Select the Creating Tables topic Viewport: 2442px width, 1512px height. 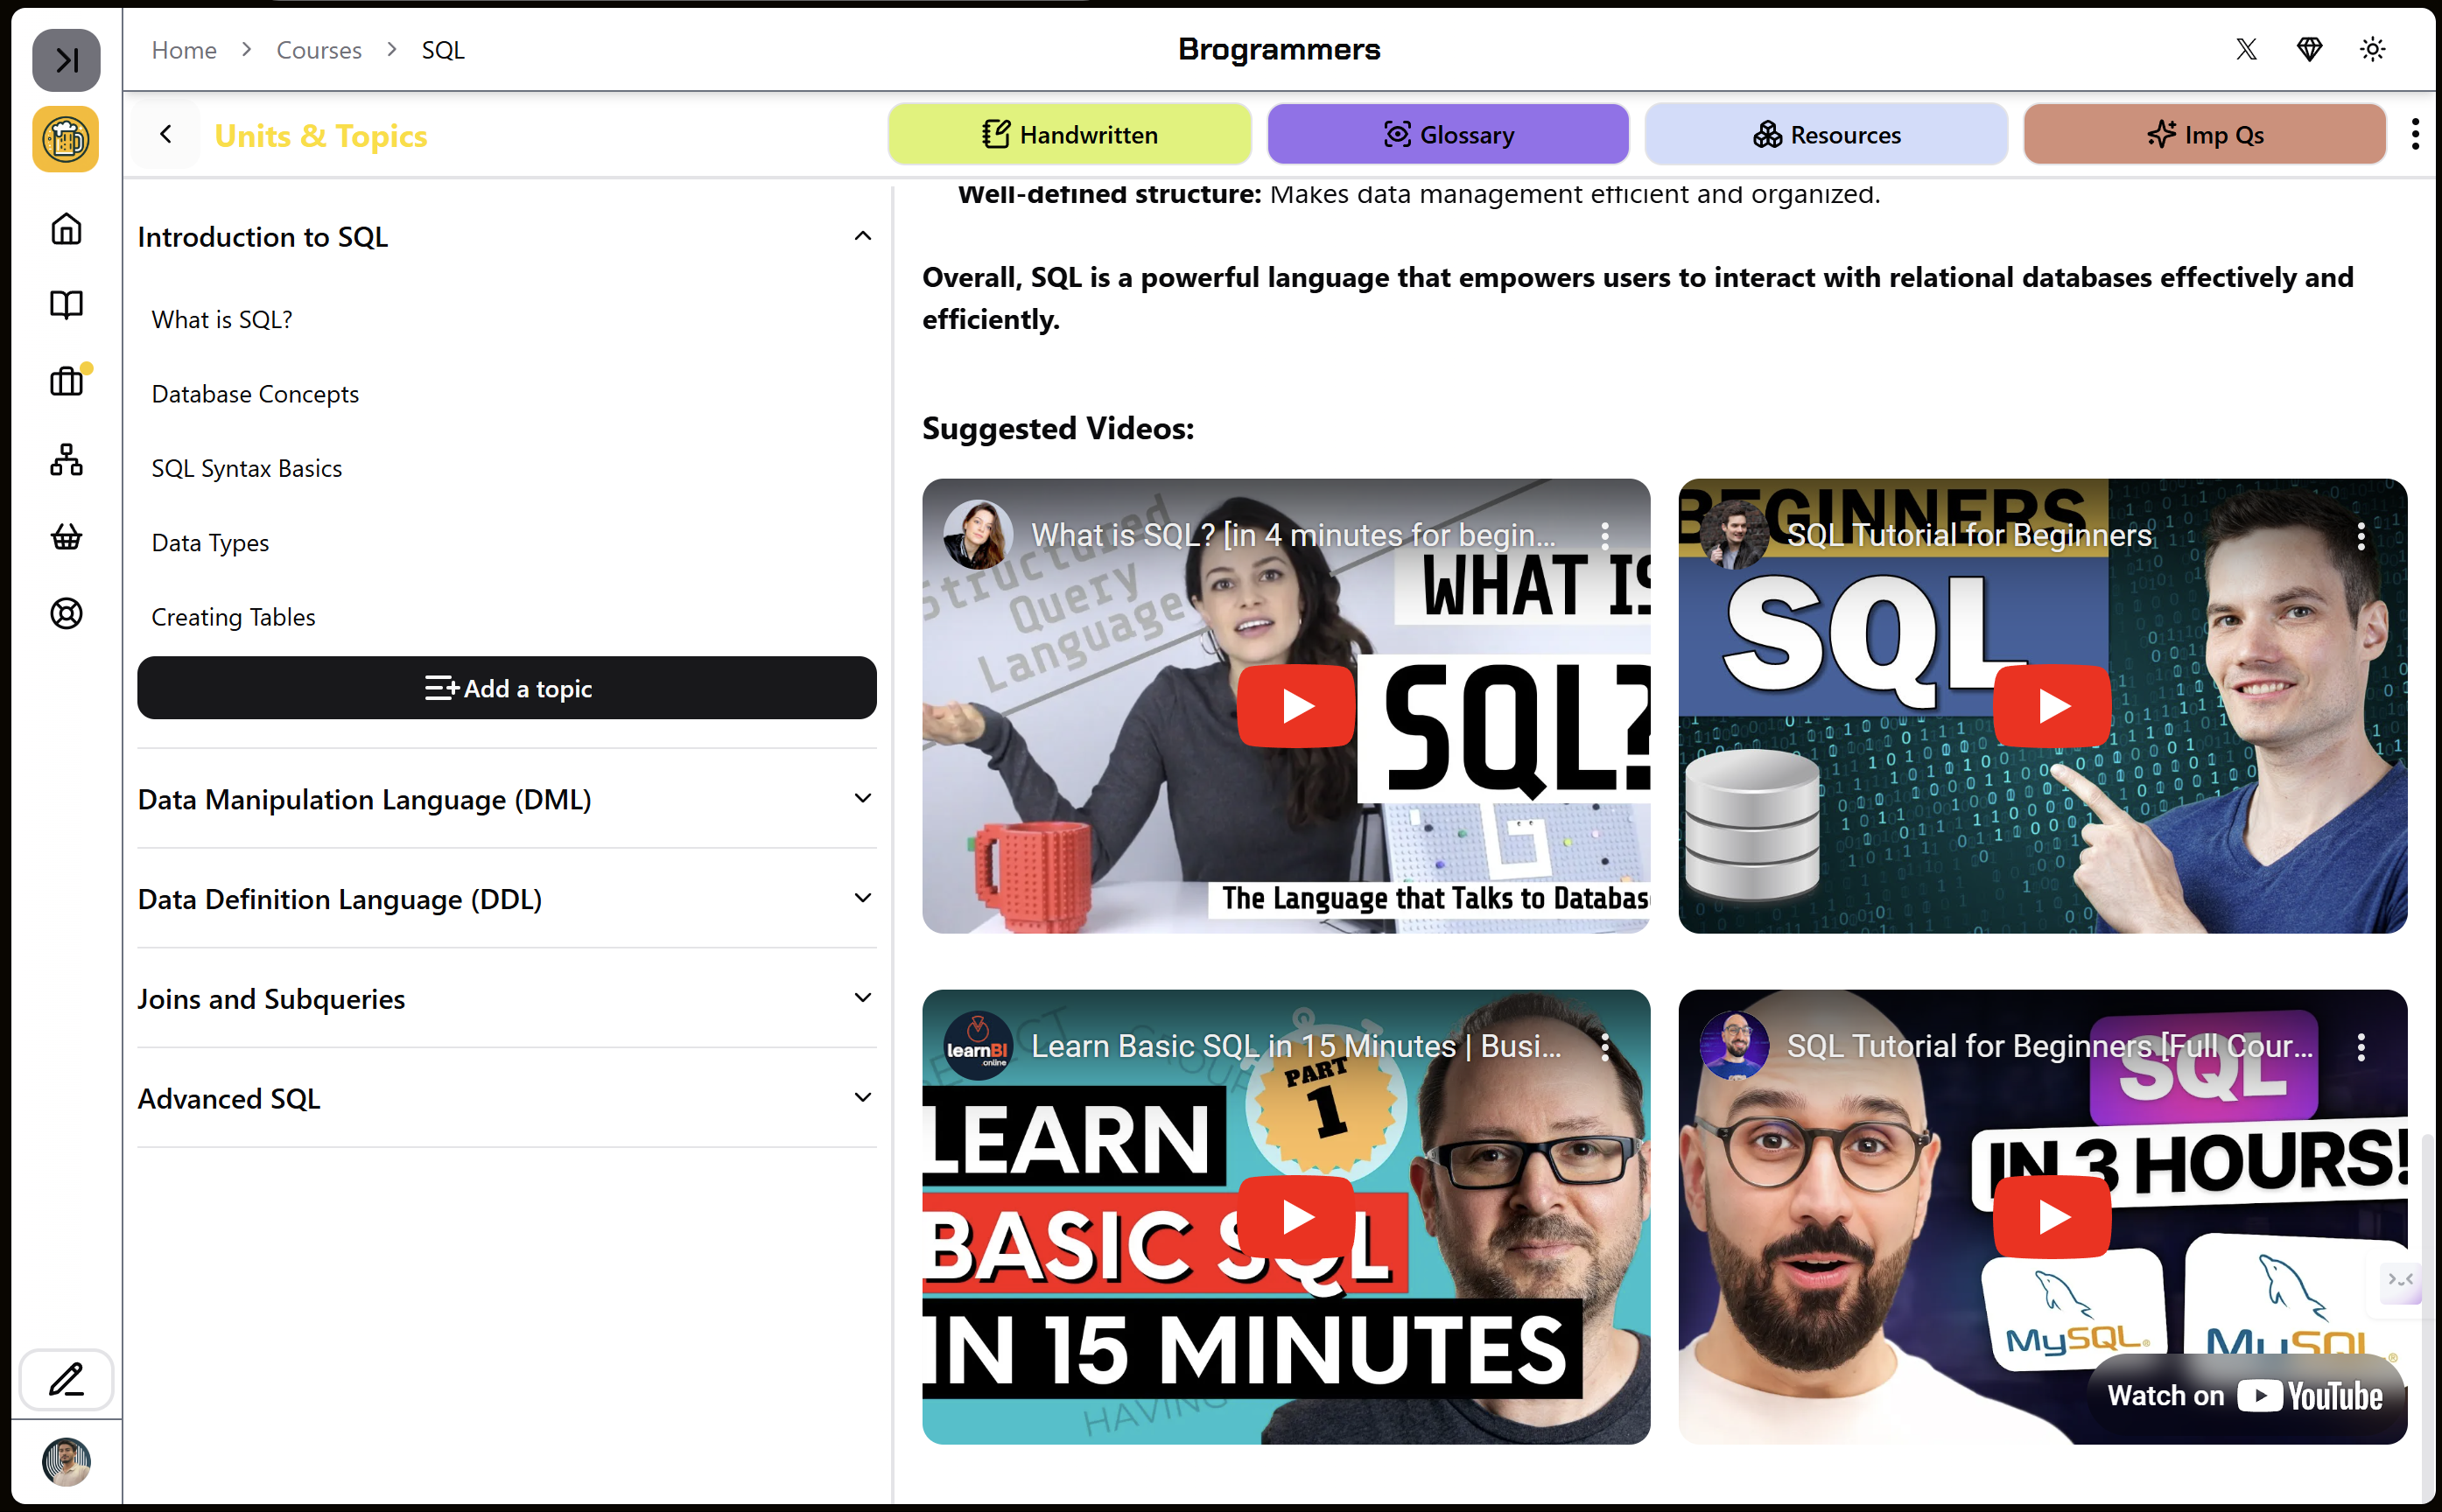pos(233,617)
